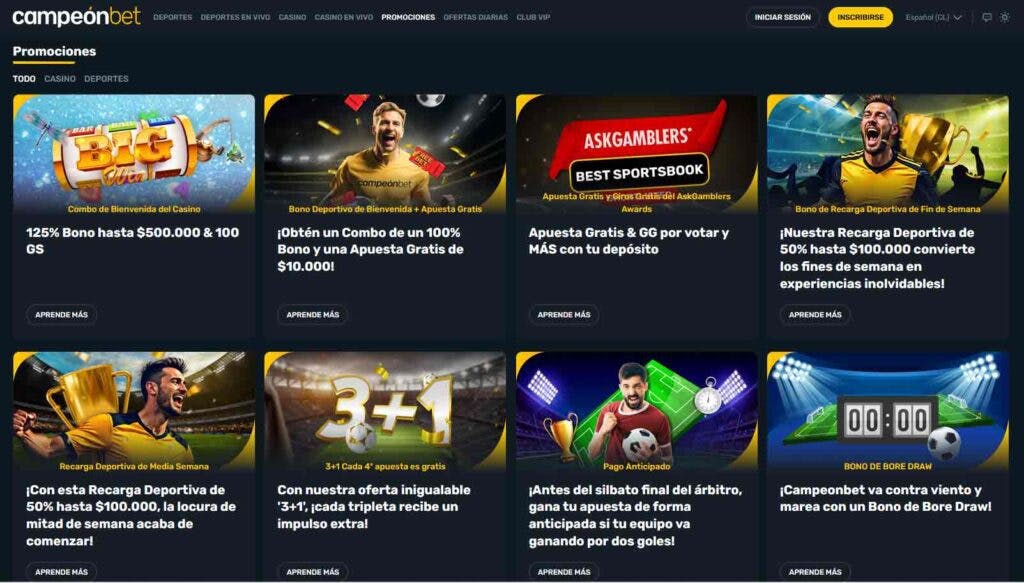This screenshot has height=583, width=1024.
Task: Go to CASINO EN VIVO in navigation
Action: (x=344, y=18)
